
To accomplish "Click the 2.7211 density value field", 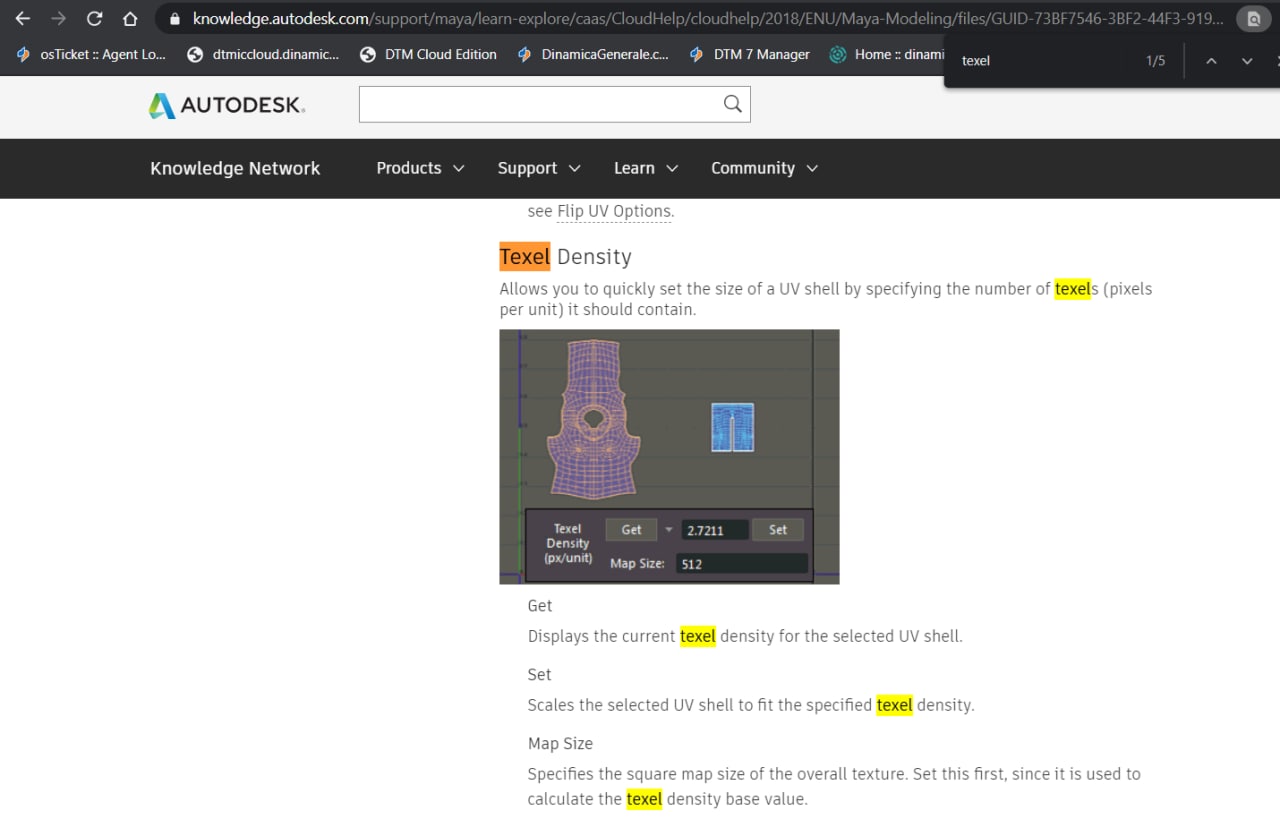I will coord(715,530).
